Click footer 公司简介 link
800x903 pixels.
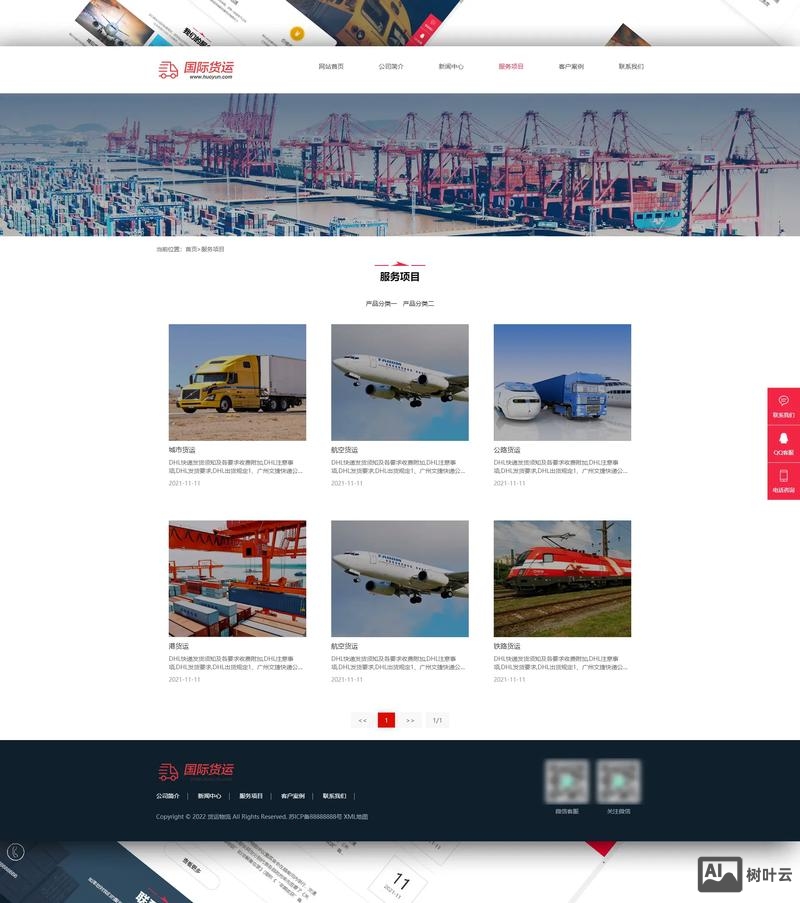coord(168,796)
